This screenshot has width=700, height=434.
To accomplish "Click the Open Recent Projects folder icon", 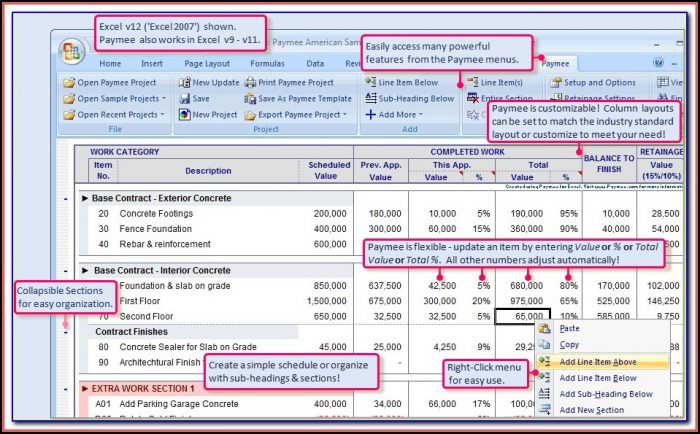I will coord(69,115).
